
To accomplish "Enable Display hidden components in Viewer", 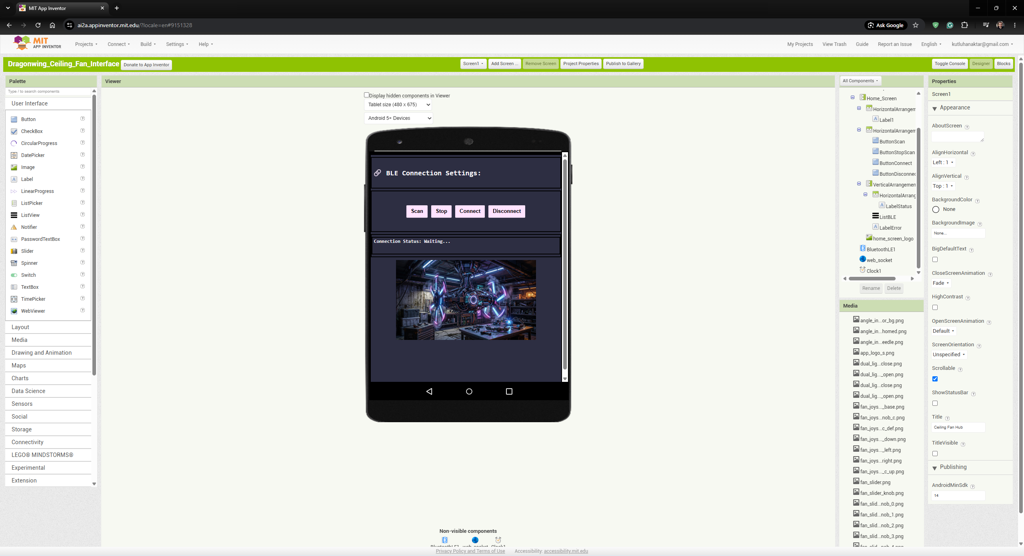I will tap(366, 95).
